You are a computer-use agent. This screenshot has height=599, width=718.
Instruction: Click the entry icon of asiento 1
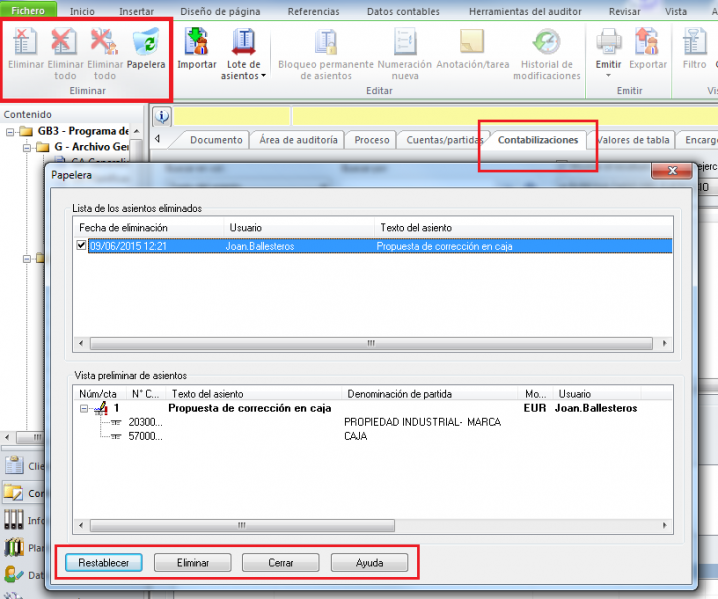101,408
